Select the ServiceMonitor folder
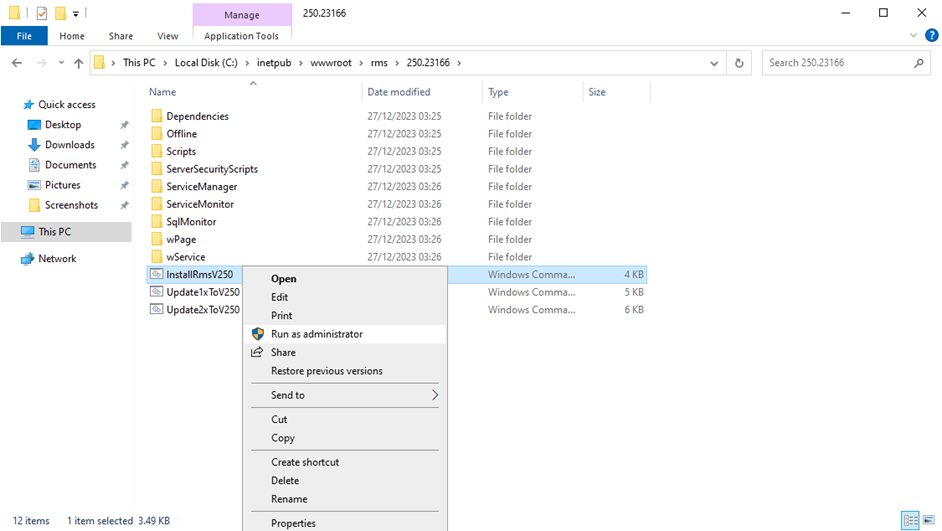This screenshot has width=942, height=531. 199,204
